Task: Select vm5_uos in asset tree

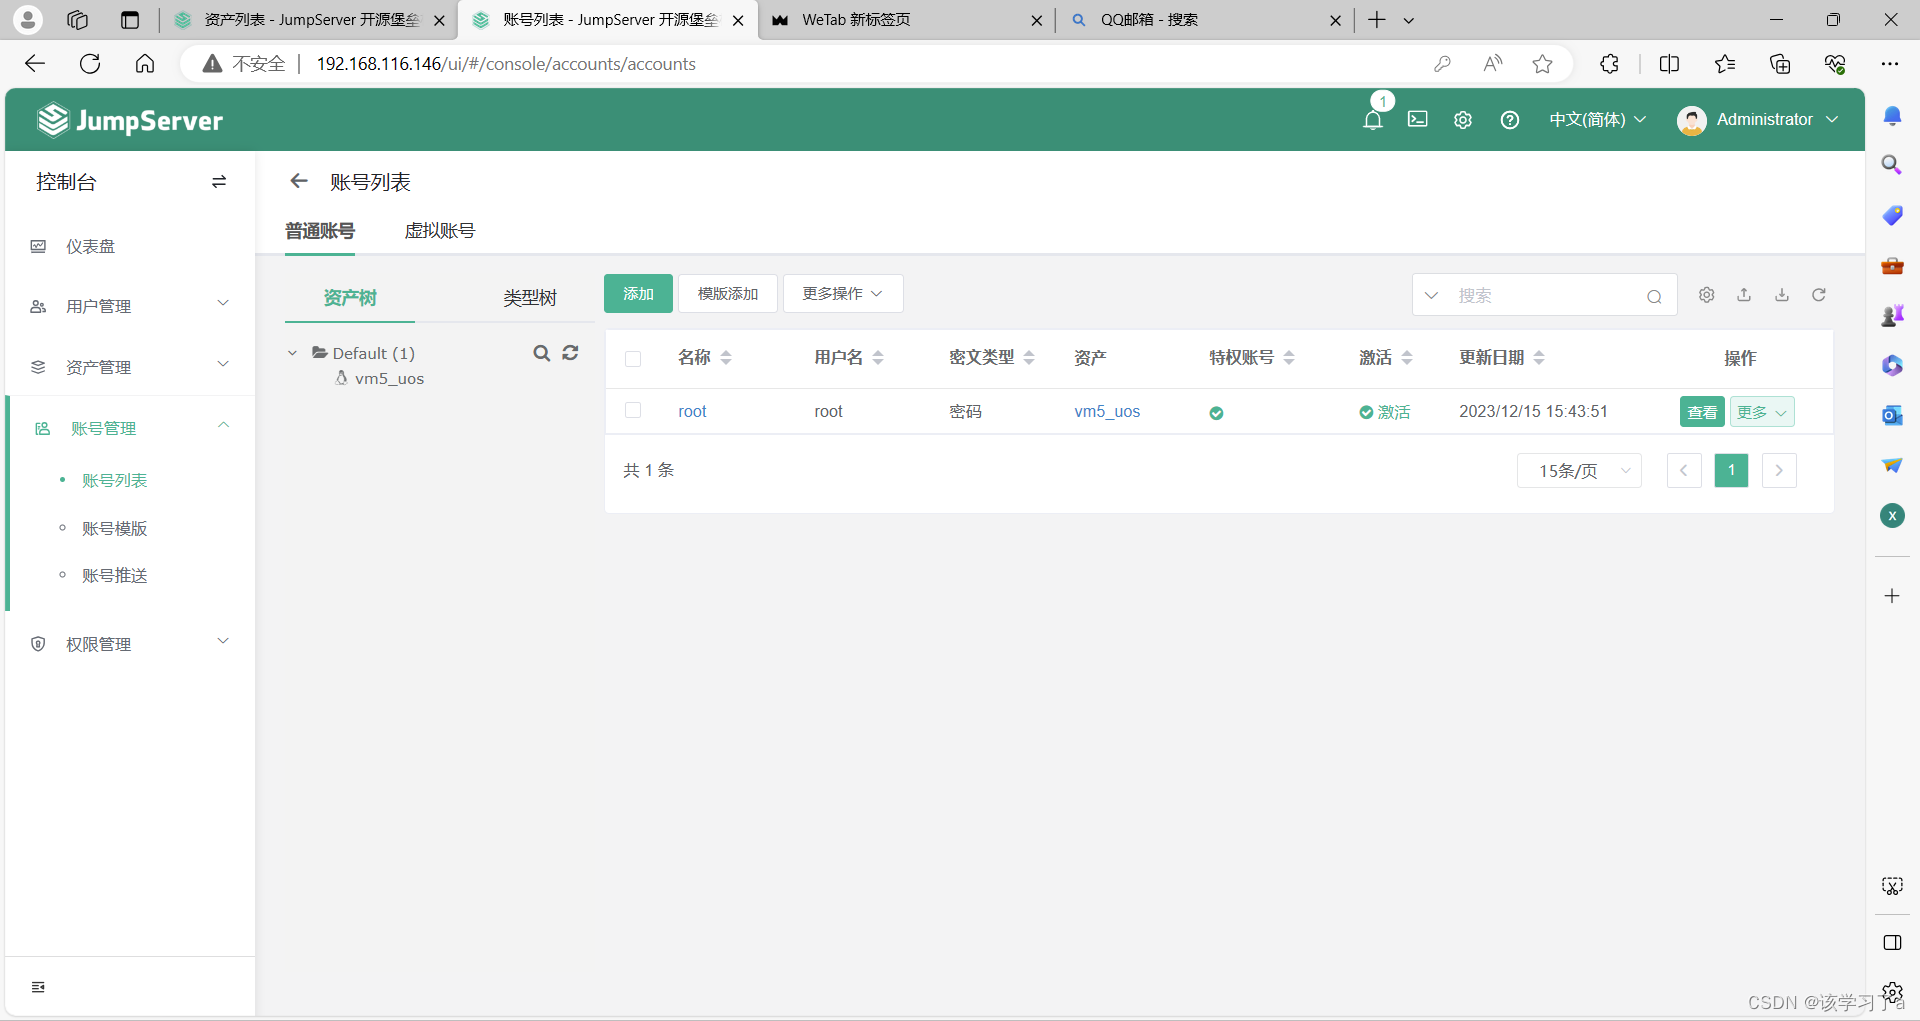Action: 389,379
